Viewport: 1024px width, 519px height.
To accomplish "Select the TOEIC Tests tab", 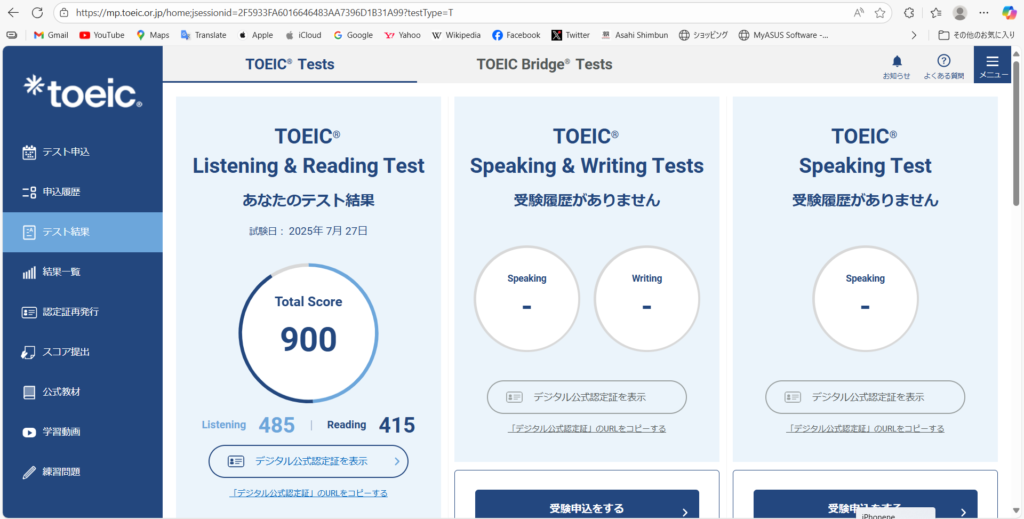I will pos(290,64).
